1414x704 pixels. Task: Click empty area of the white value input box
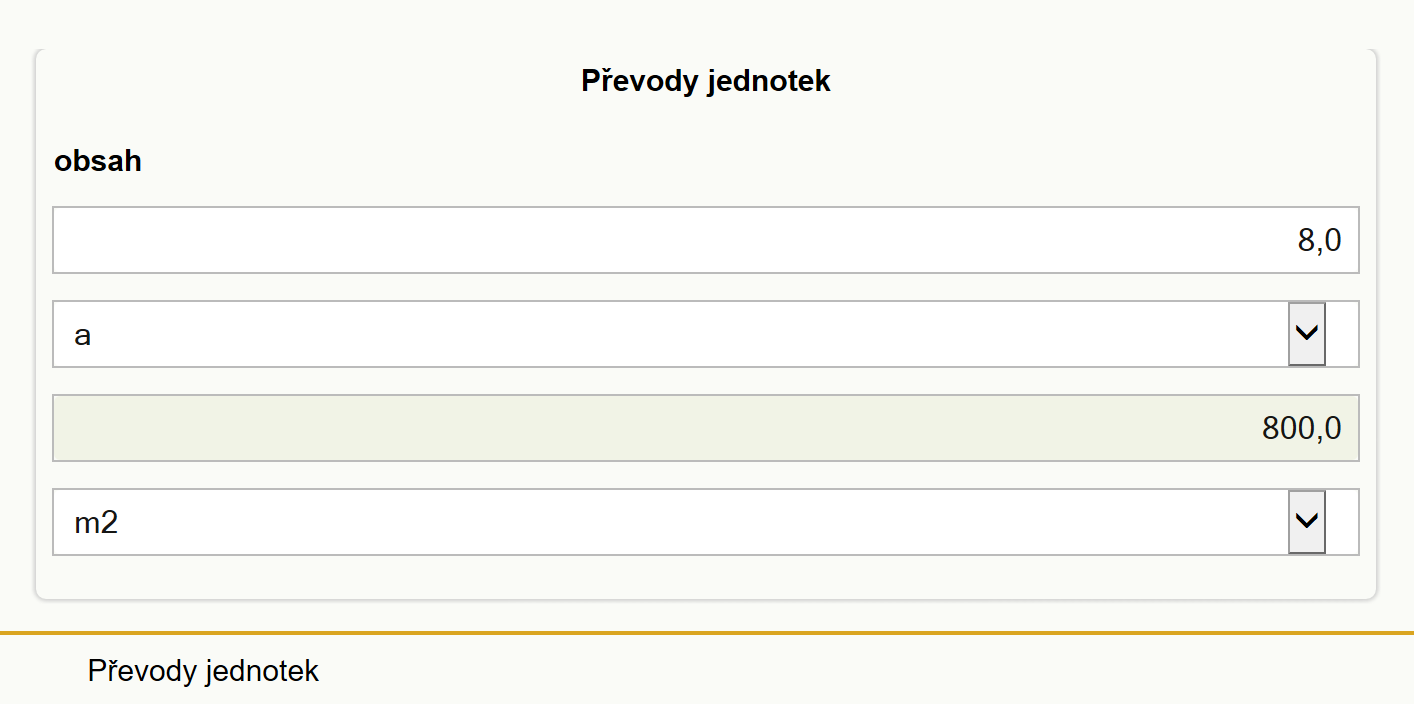(x=600, y=240)
